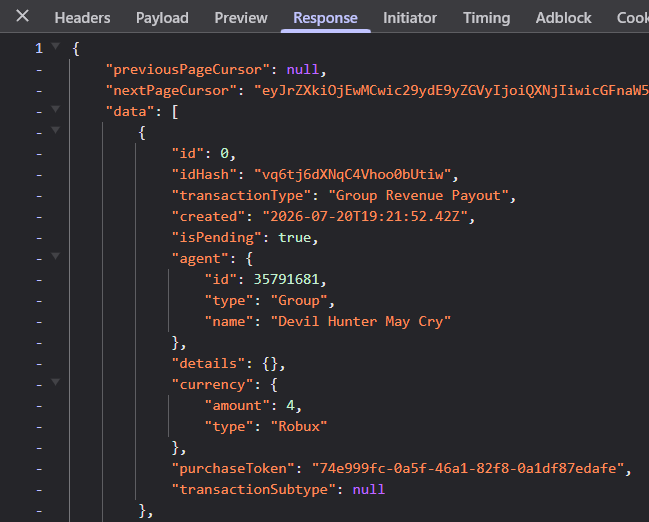Switch to the Adblock tab
This screenshot has height=522, width=649.
coord(563,18)
